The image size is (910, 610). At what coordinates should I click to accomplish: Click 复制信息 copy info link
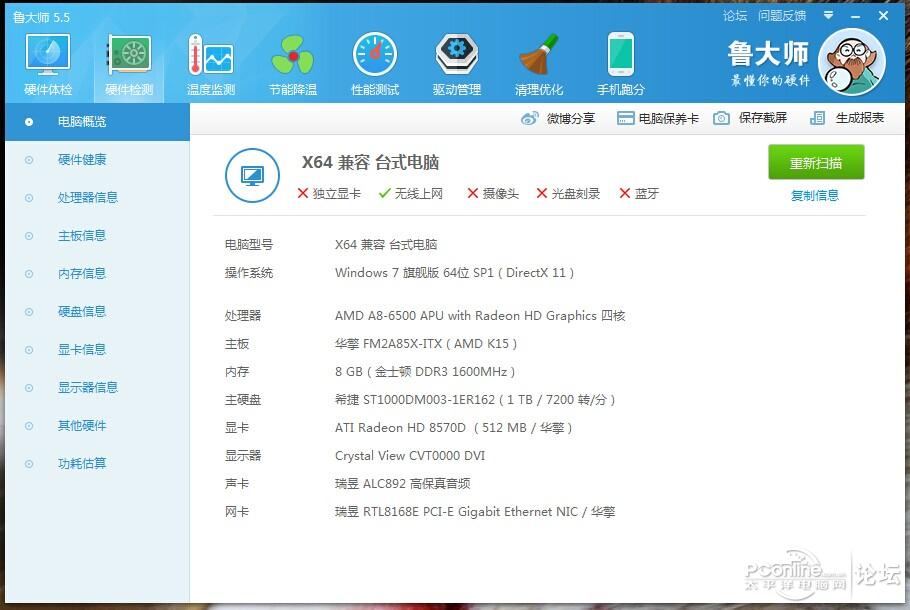point(815,196)
